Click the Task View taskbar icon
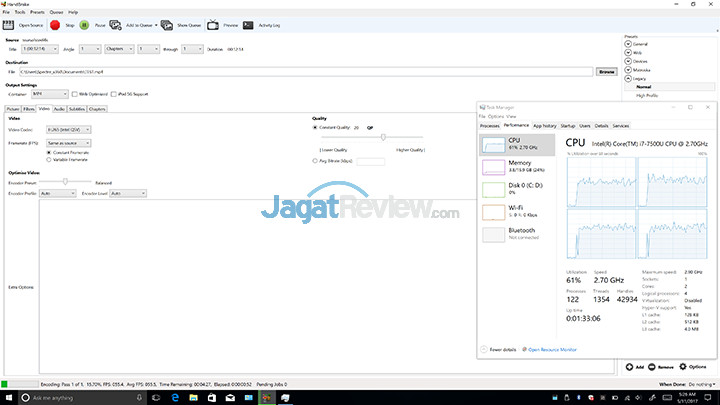This screenshot has width=720, height=405. 156,398
